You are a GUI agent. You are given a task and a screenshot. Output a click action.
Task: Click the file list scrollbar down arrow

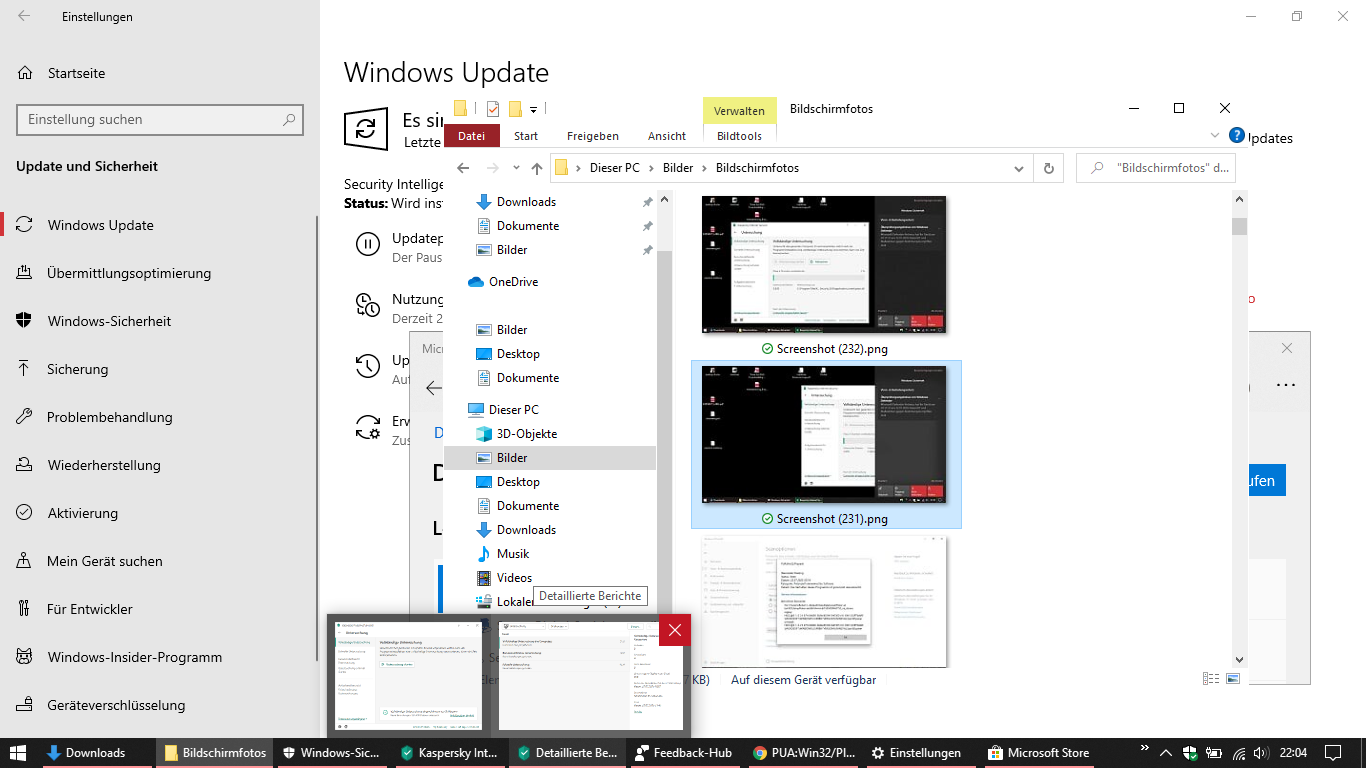1240,659
